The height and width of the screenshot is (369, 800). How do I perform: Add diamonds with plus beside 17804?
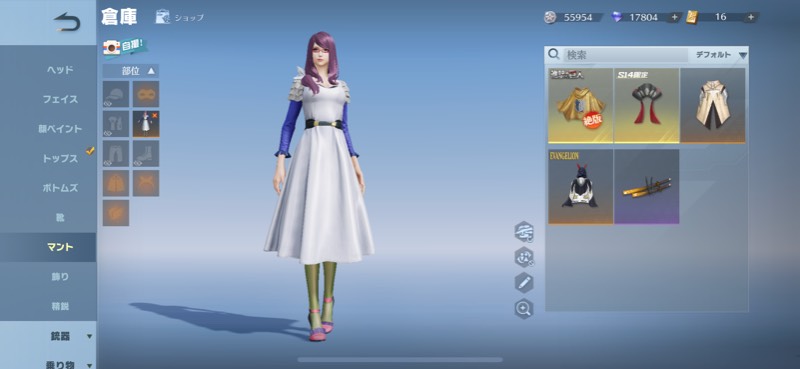[674, 17]
